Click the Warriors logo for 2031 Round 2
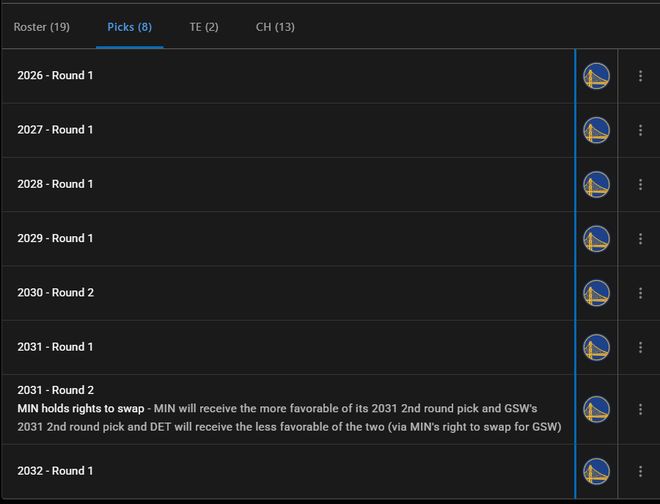The image size is (660, 504). click(x=596, y=409)
